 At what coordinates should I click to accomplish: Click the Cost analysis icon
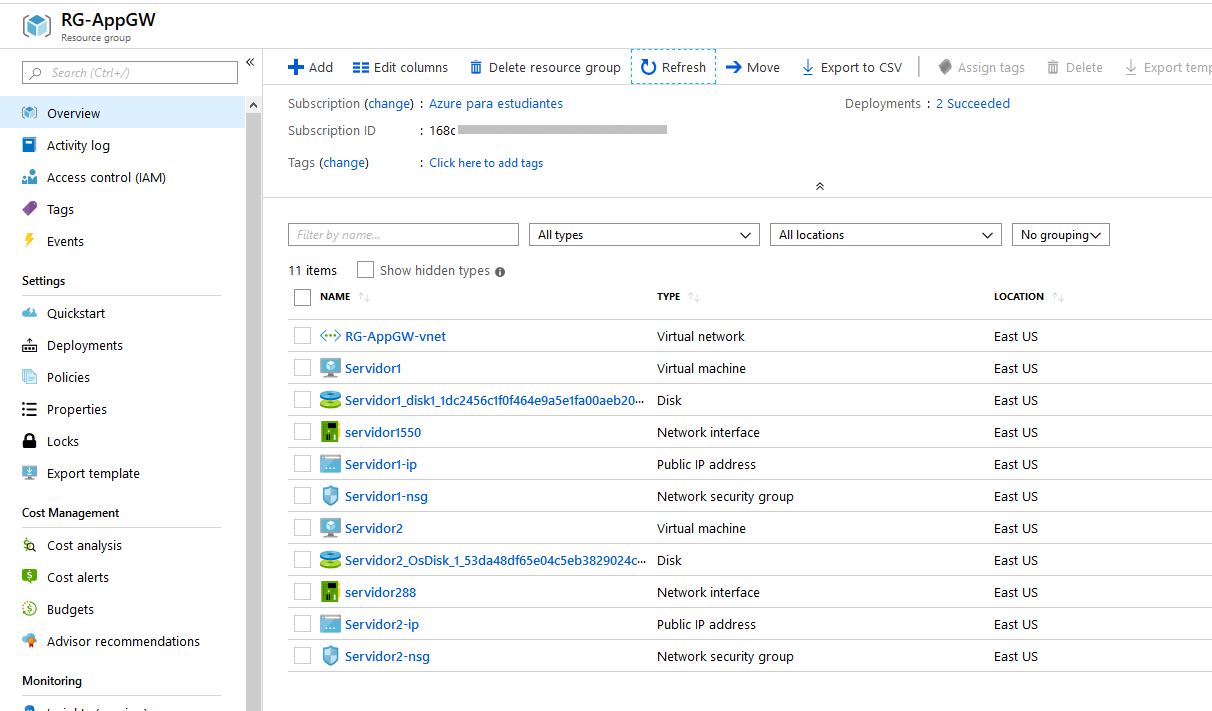30,545
